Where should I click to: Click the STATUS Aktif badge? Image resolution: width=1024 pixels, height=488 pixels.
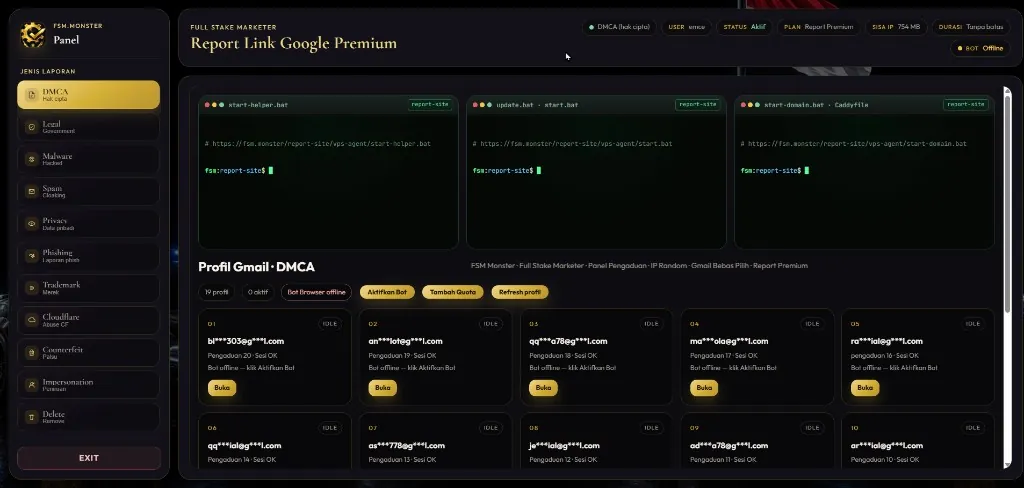point(744,27)
